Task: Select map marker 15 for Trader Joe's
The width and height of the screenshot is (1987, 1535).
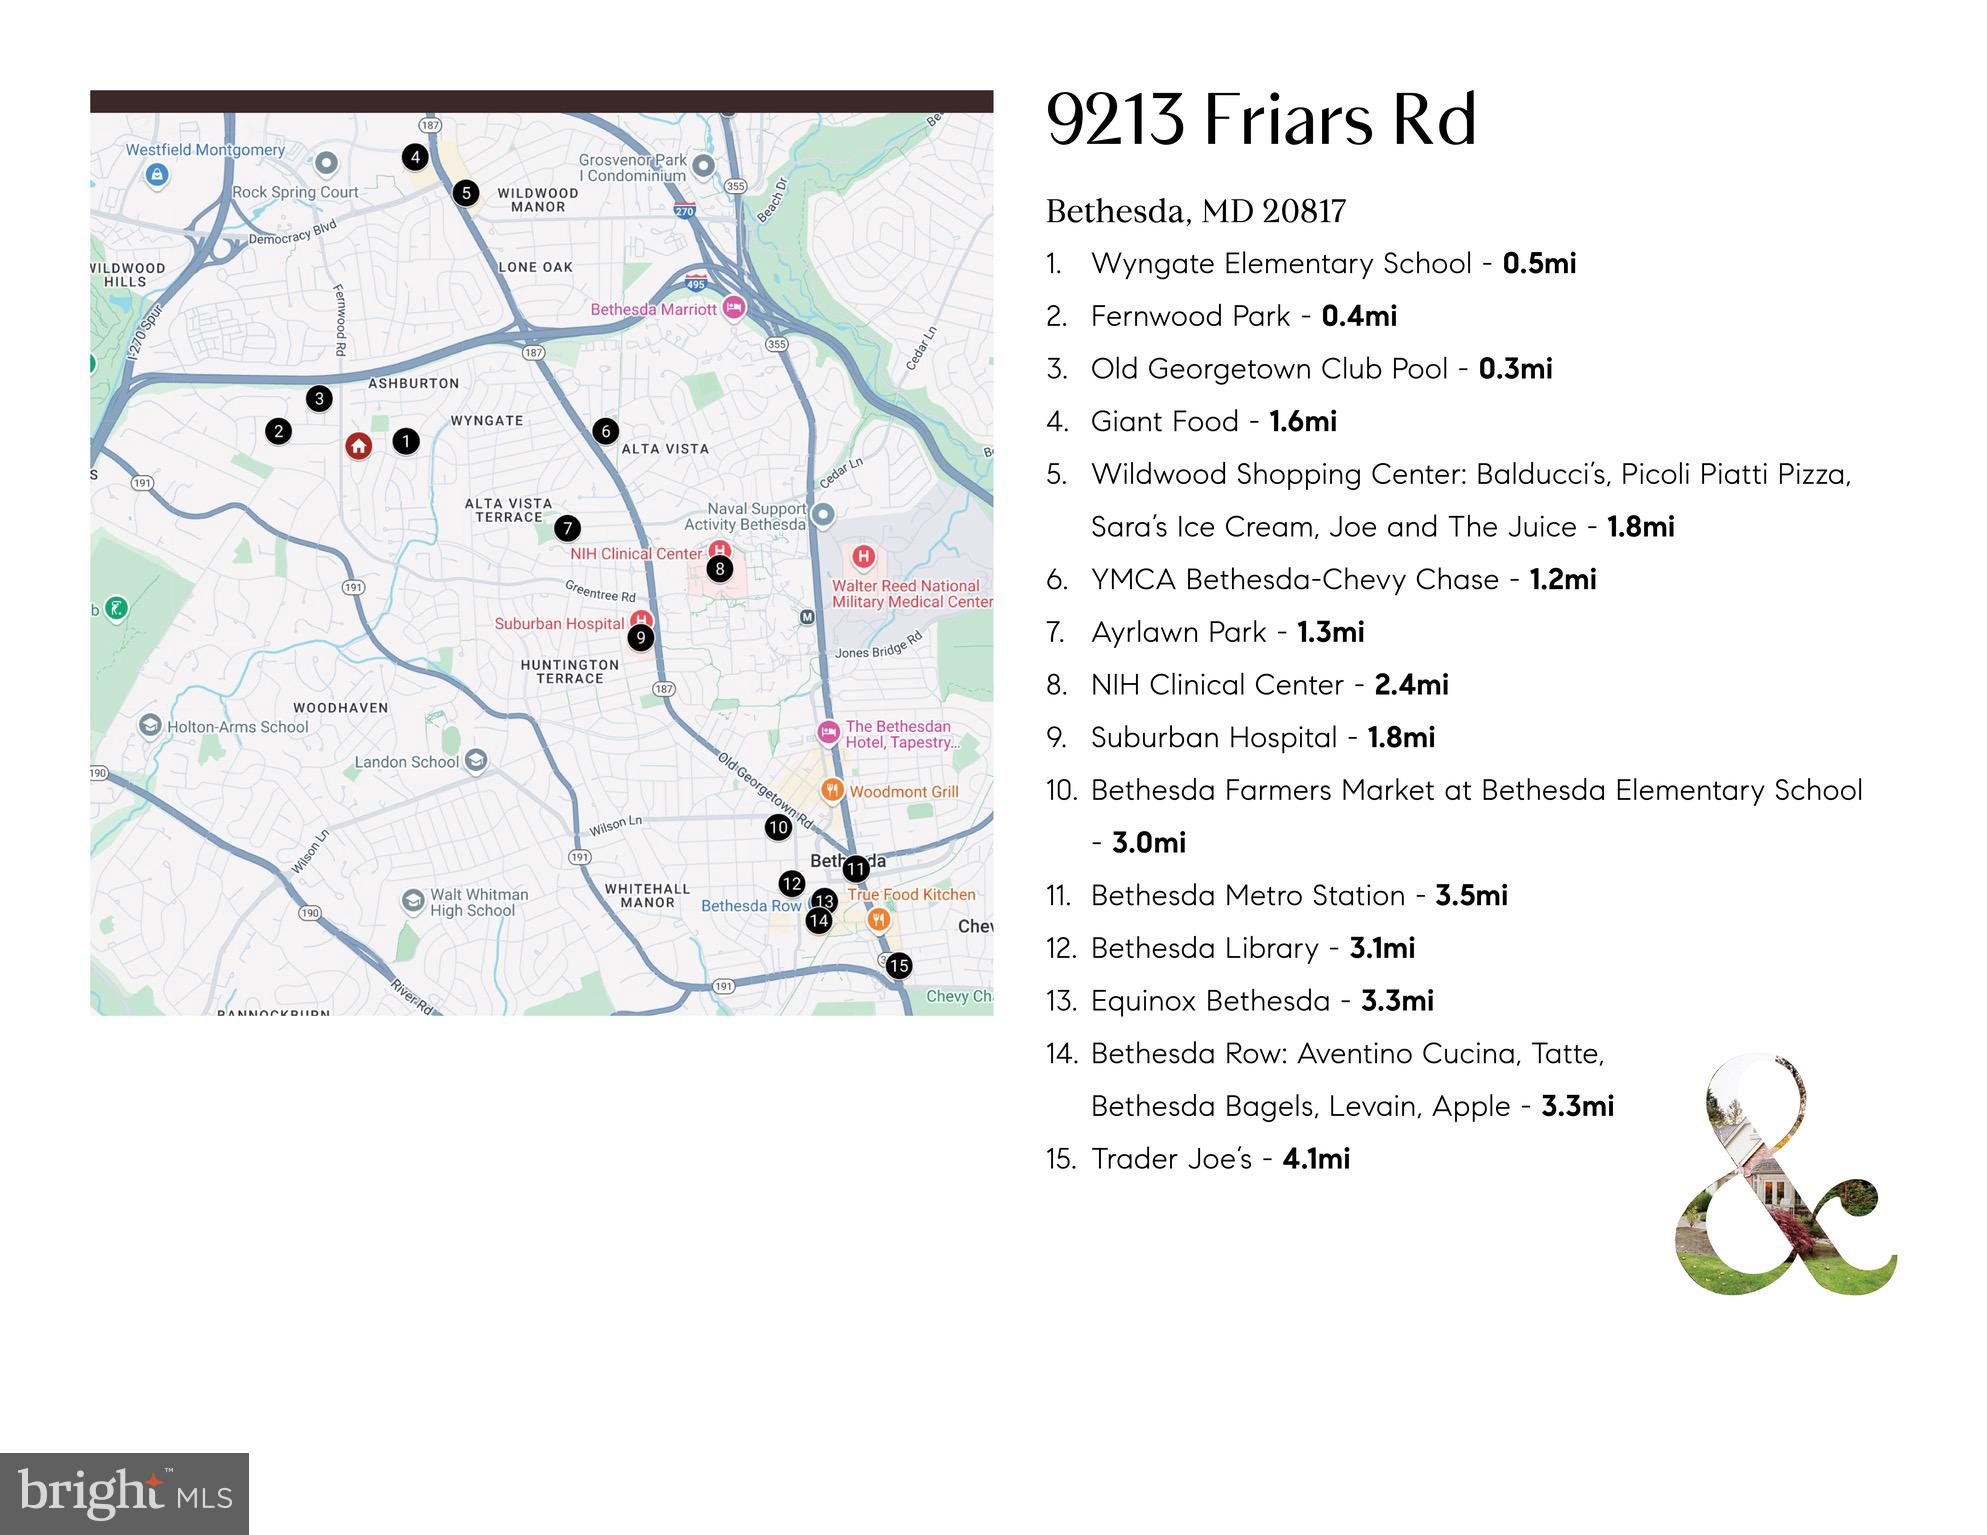Action: [899, 965]
